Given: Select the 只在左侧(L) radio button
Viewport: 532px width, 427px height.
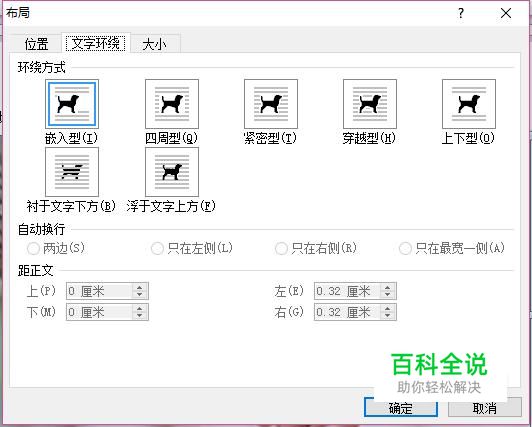Looking at the screenshot, I should click(x=157, y=249).
